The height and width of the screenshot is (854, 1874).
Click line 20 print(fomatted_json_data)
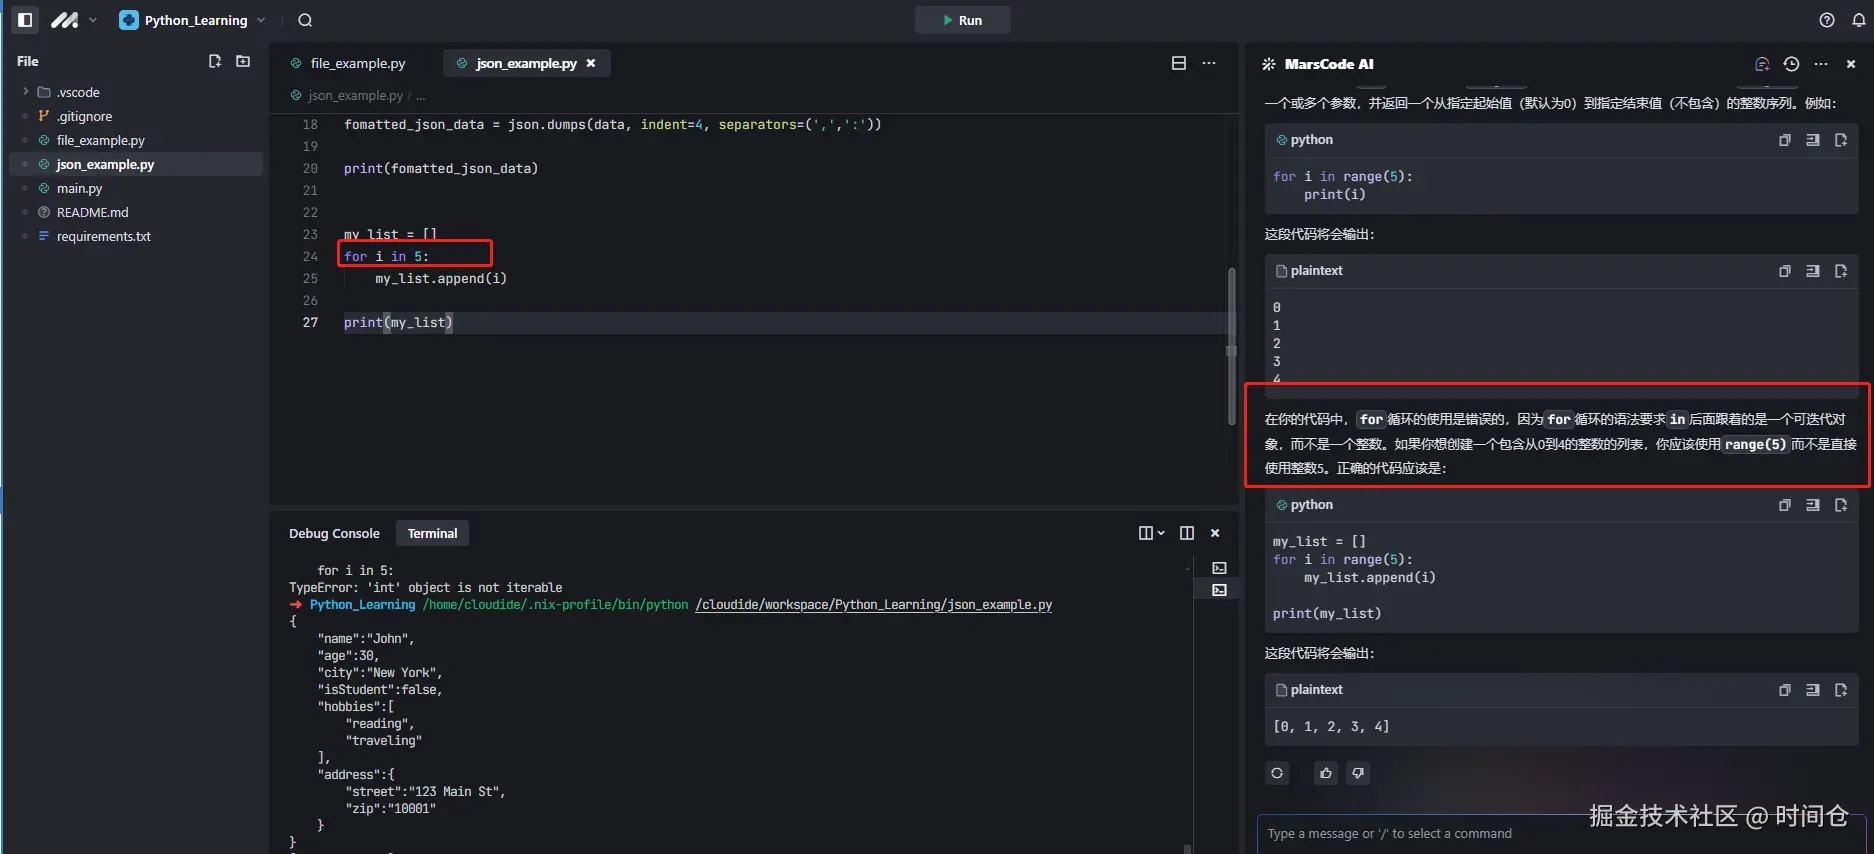click(441, 168)
